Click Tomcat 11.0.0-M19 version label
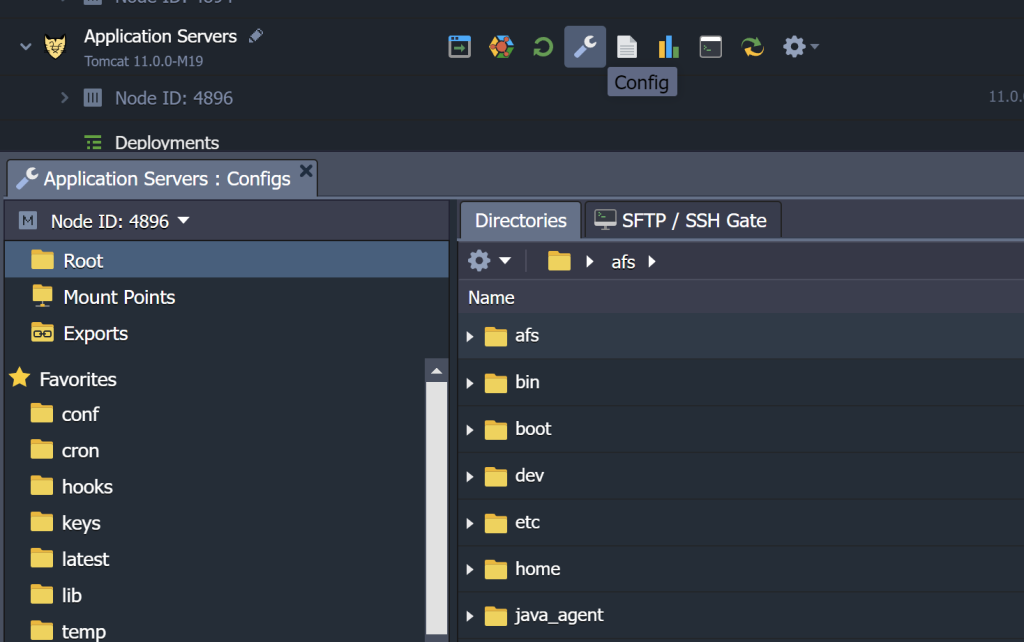The height and width of the screenshot is (642, 1024). [x=144, y=61]
